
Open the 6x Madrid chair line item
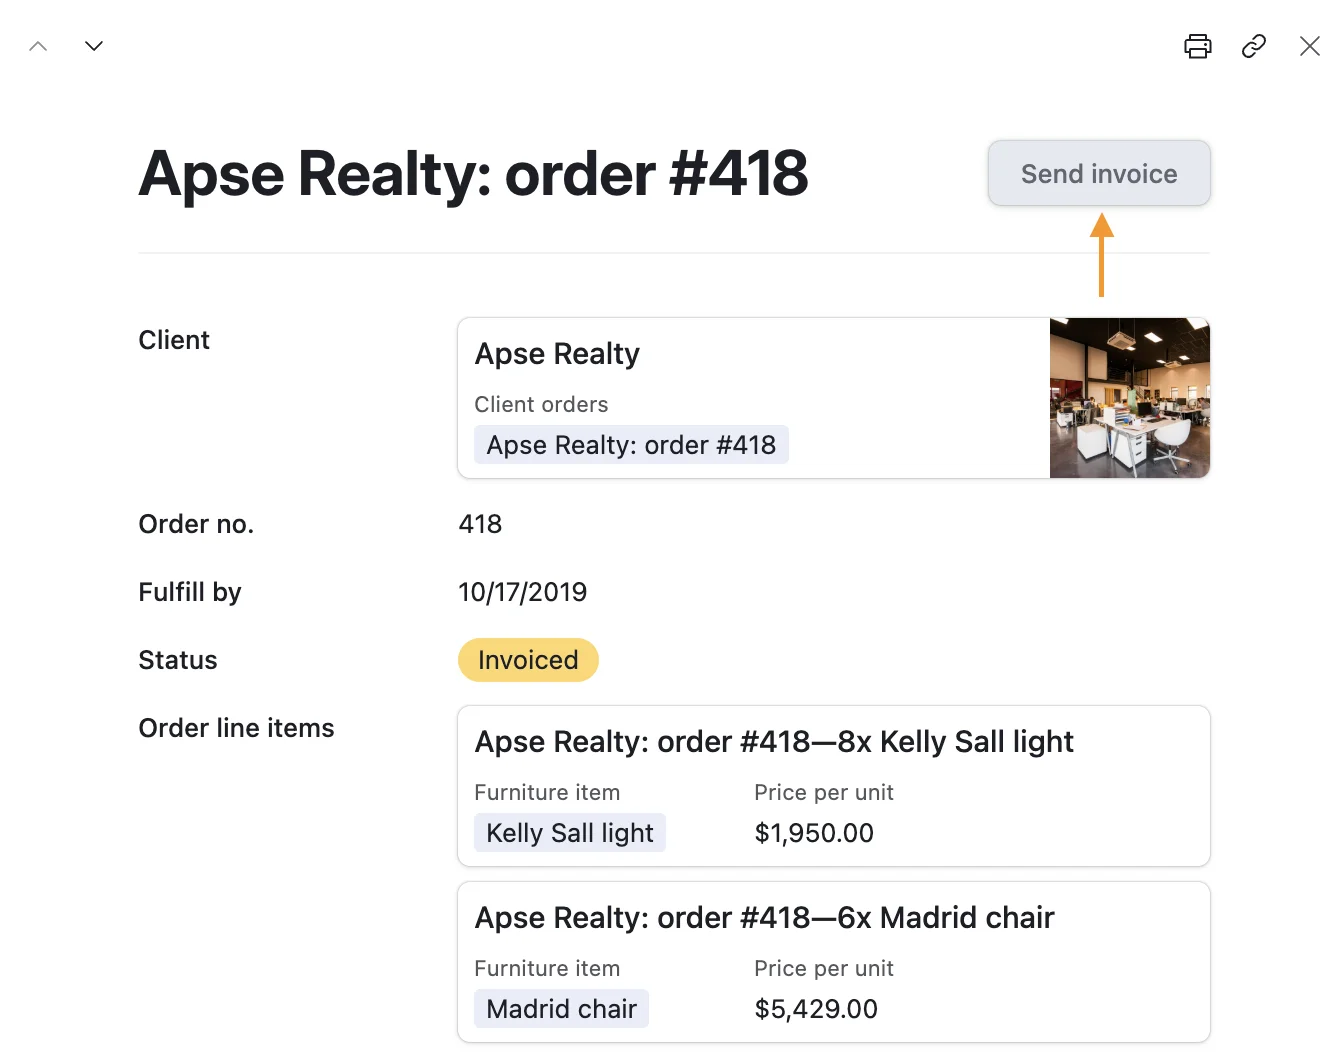click(764, 918)
